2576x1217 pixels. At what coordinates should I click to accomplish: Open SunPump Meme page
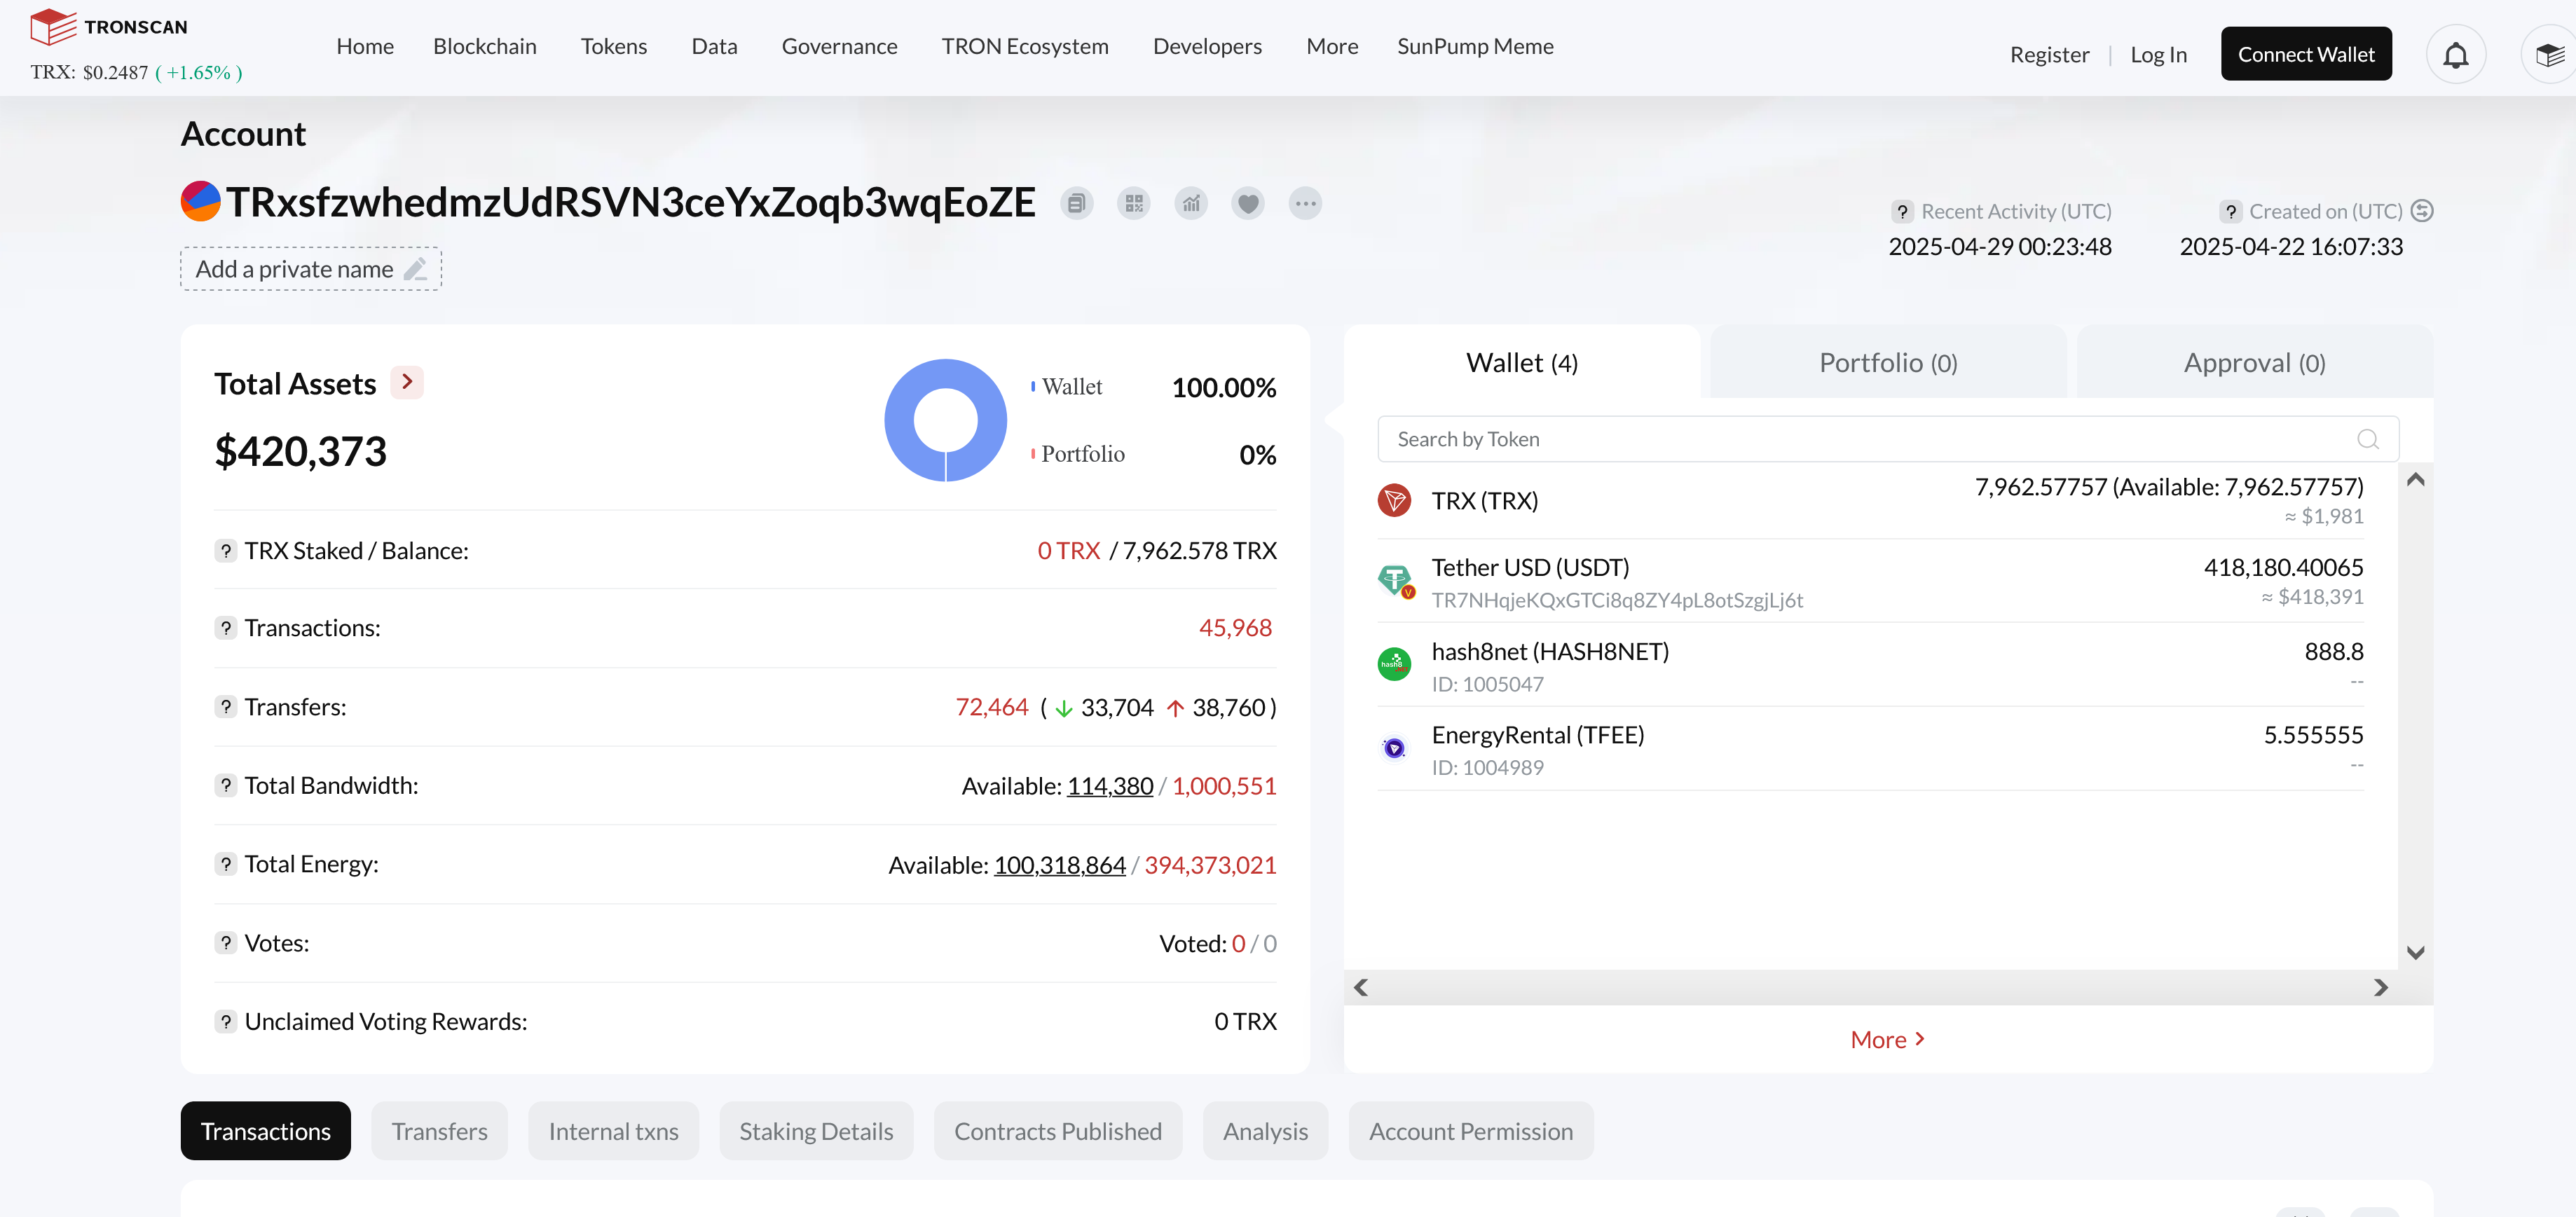point(1475,46)
